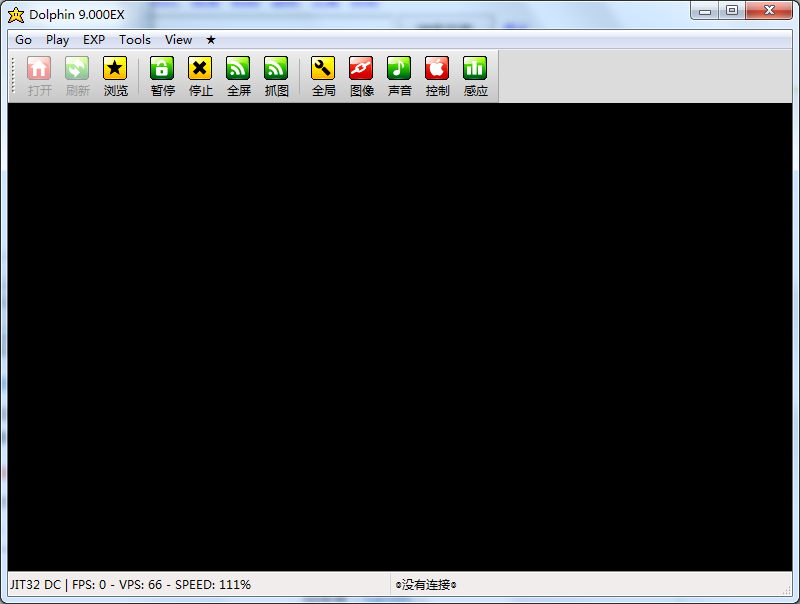Pause emulation with the 暂停 icon
This screenshot has height=604, width=800.
click(x=161, y=74)
